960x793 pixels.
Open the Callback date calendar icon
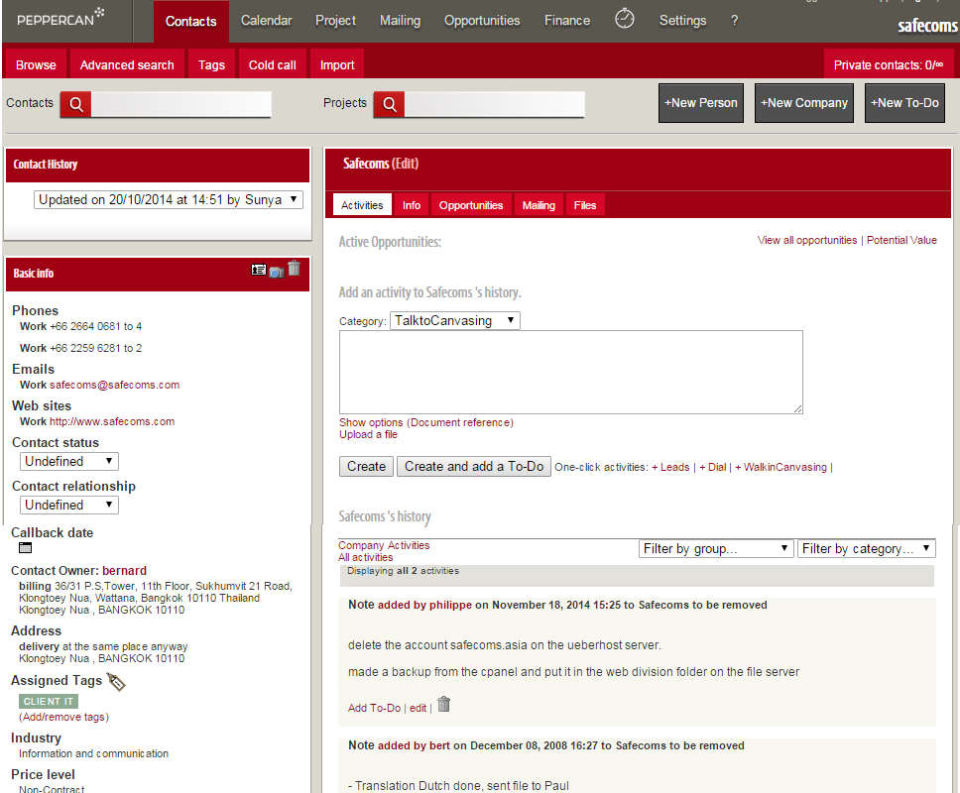tap(25, 547)
